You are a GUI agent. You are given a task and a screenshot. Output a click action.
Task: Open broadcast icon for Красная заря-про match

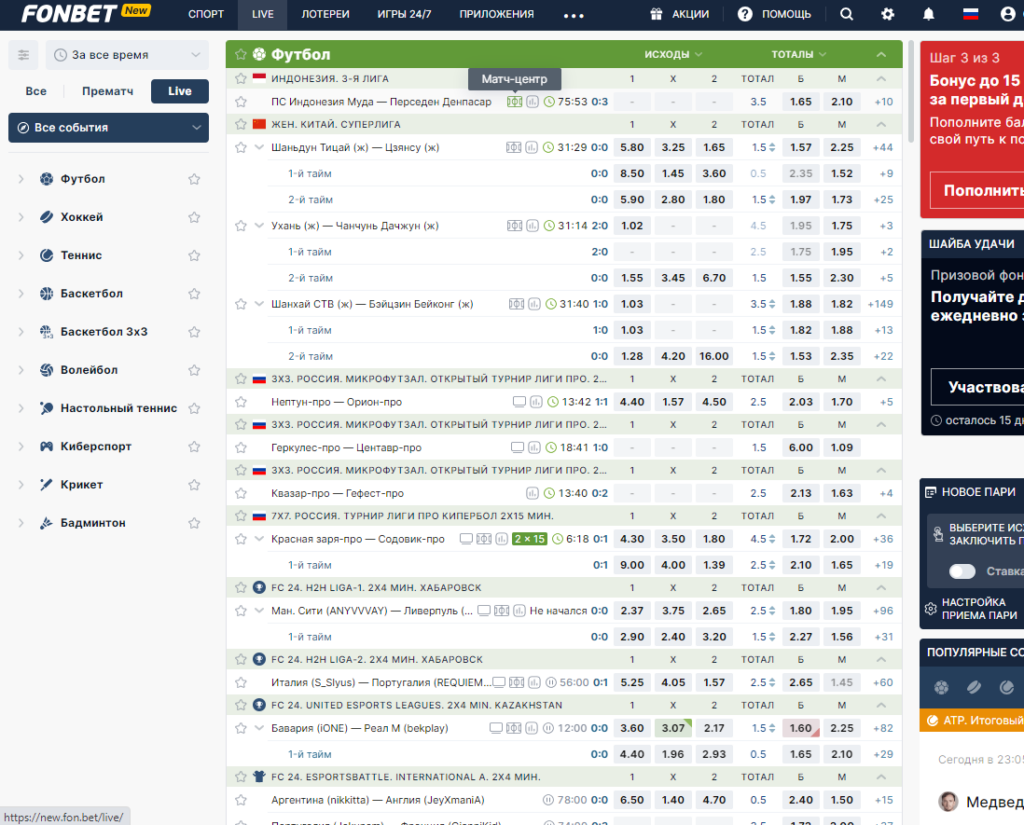pyautogui.click(x=466, y=540)
